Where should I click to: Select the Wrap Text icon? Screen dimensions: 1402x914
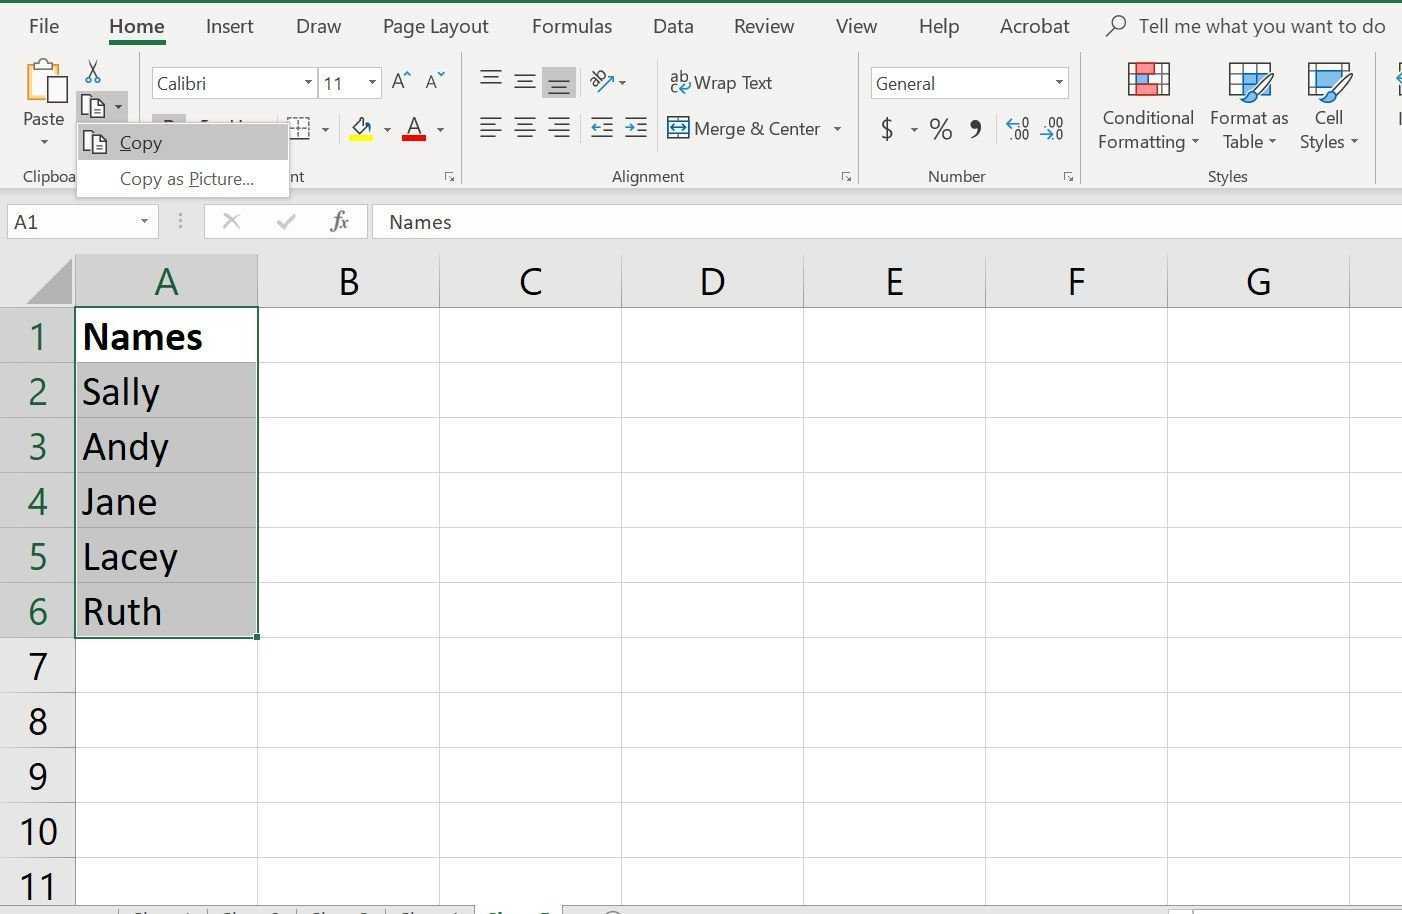tap(720, 83)
